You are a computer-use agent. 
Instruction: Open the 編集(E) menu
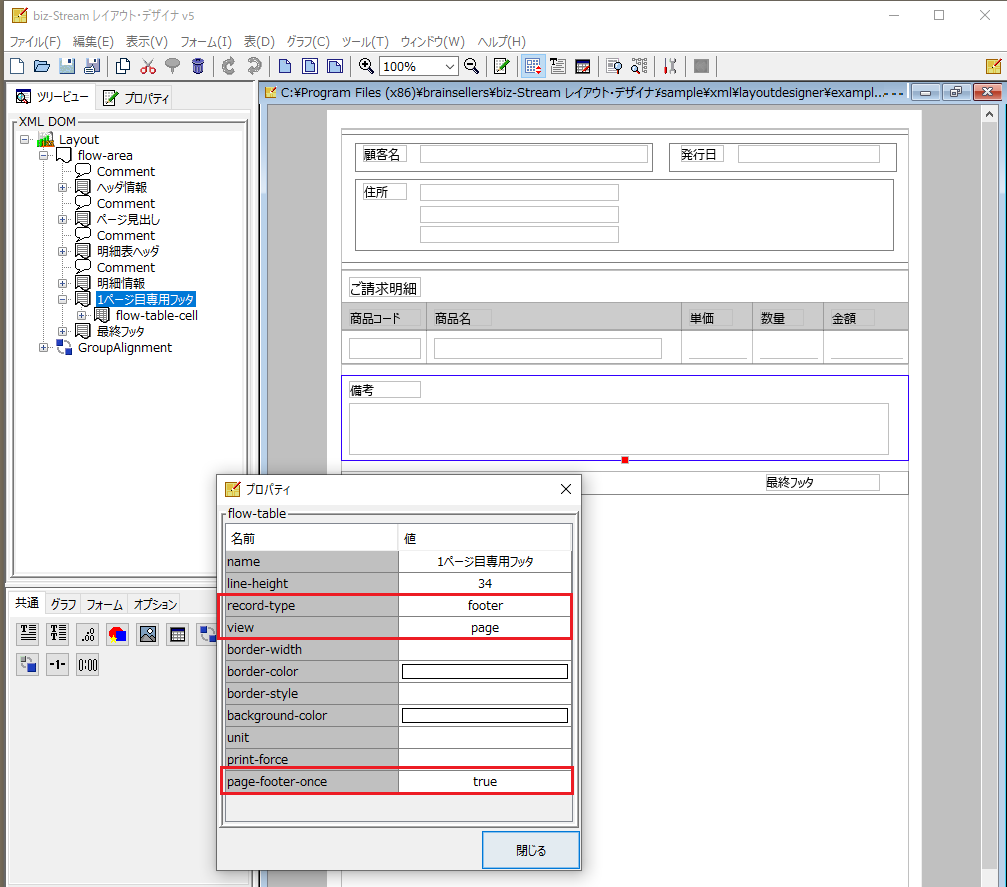pos(93,42)
